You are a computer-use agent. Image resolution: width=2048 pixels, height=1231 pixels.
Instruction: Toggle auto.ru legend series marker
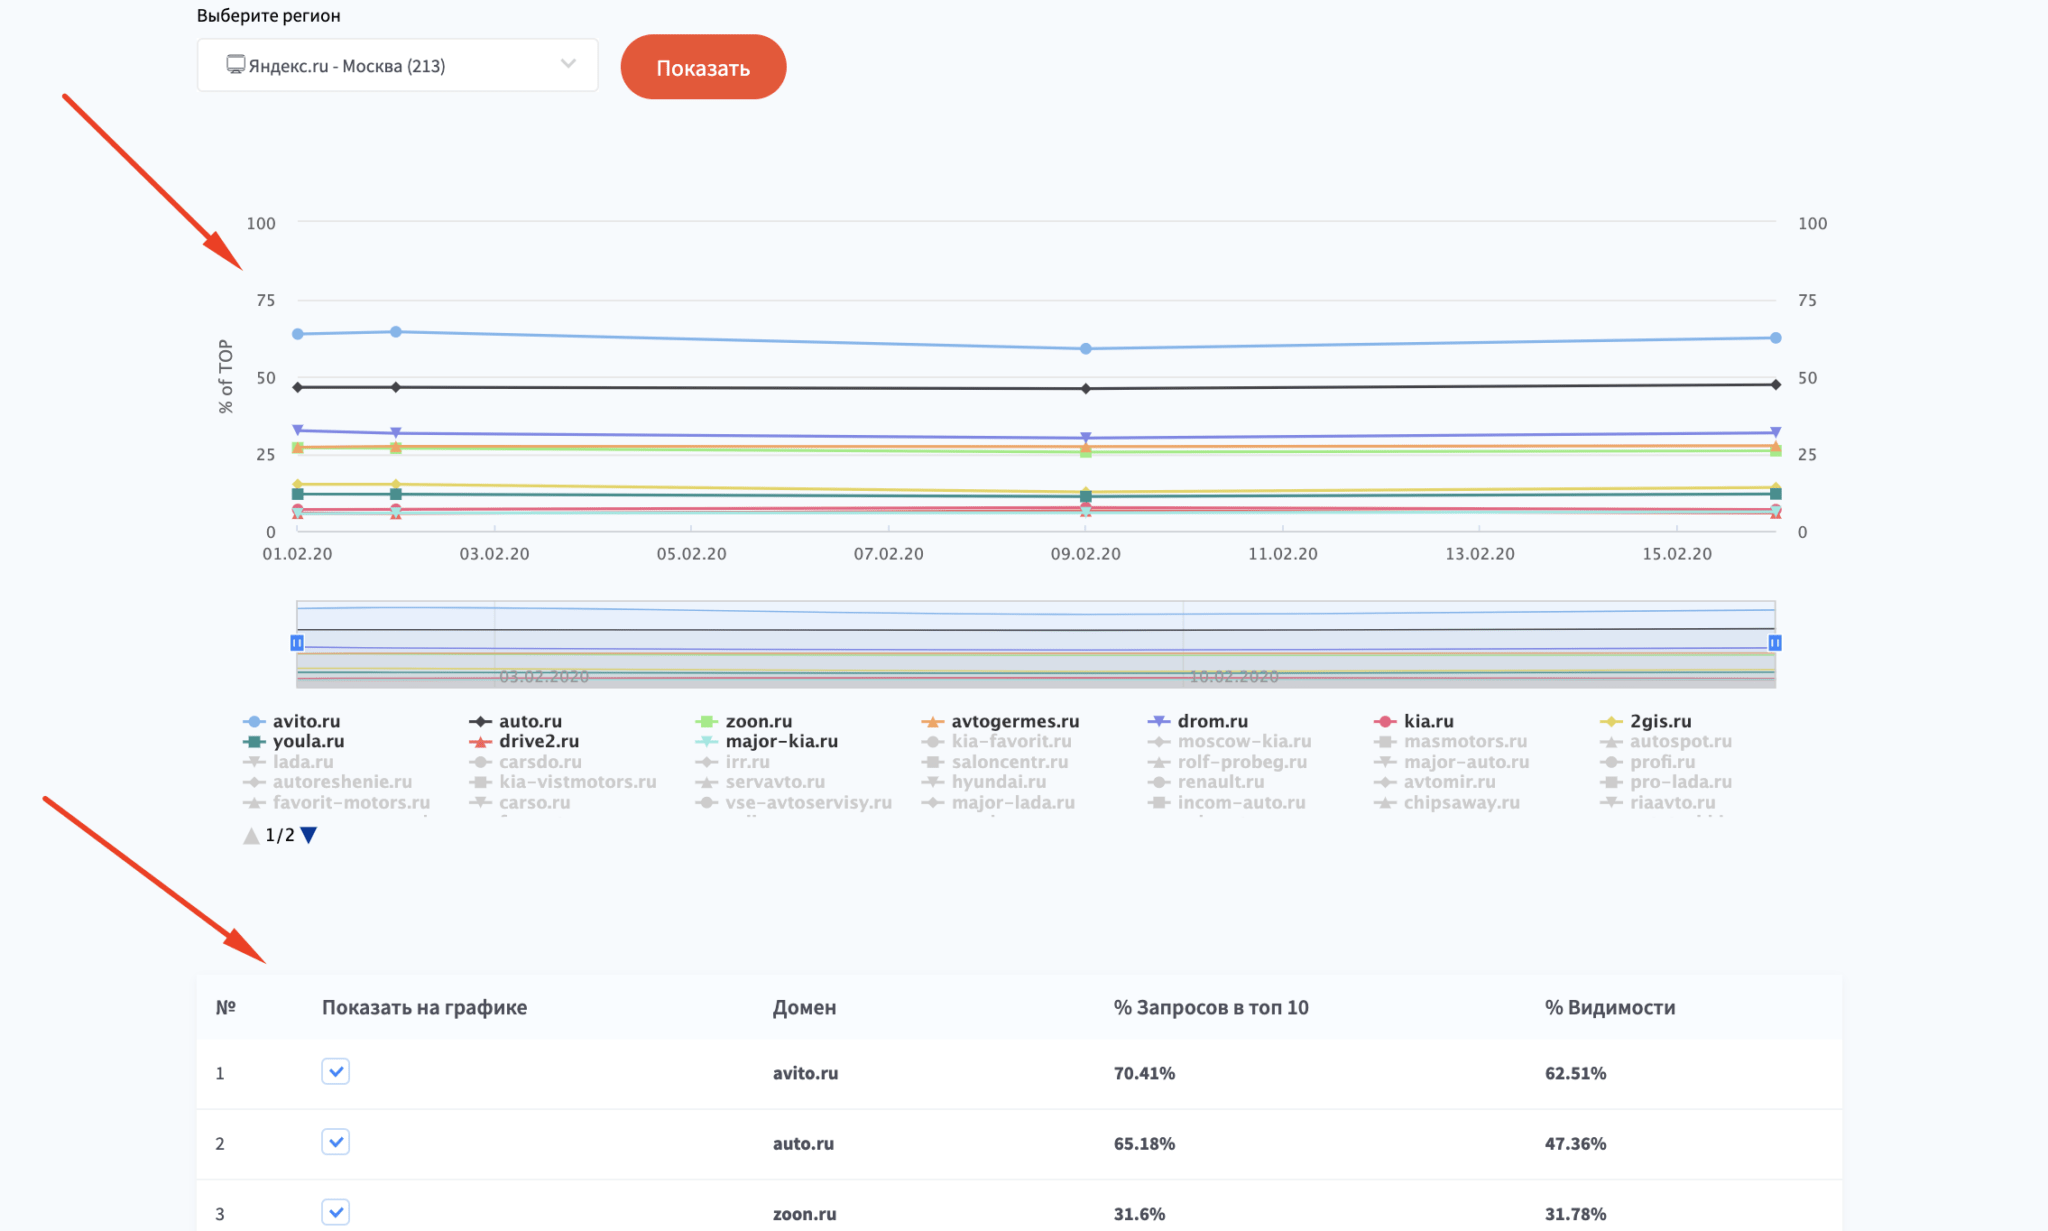[x=480, y=721]
